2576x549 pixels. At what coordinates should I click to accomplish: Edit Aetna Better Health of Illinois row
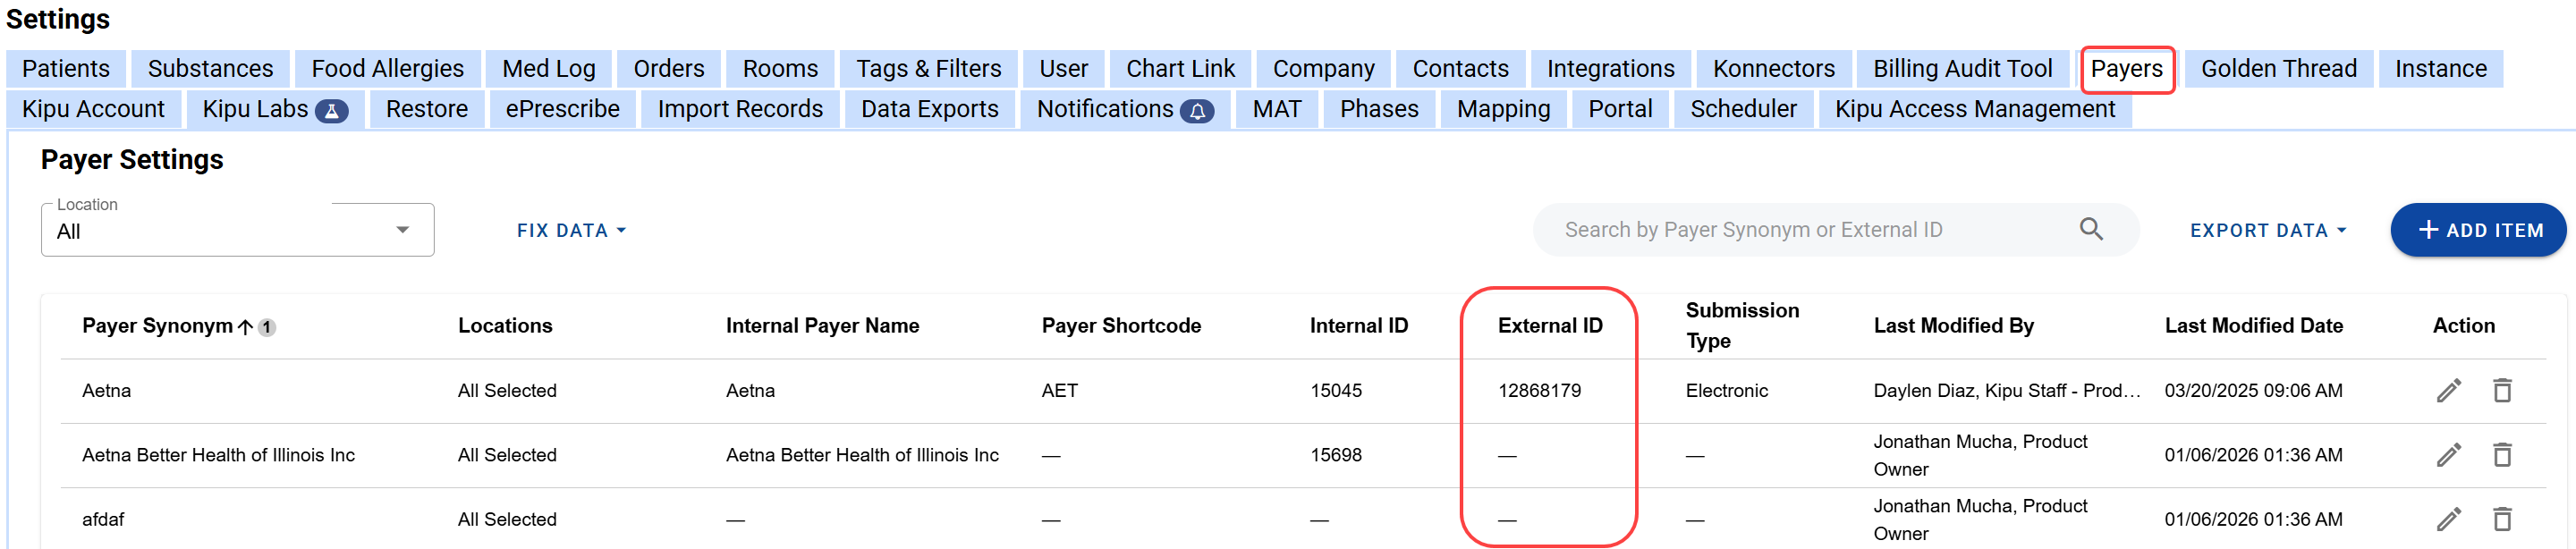click(2448, 455)
